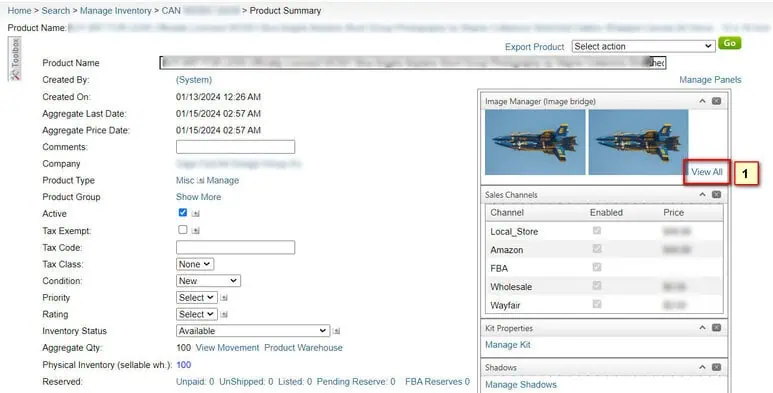Click Show More for Product Group

pyautogui.click(x=198, y=197)
